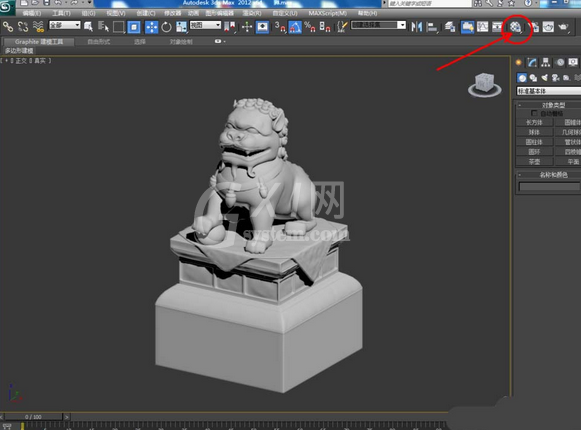Click the 圆柱体 cylinder primitive button
Viewport: 581px width, 430px height.
(x=534, y=142)
